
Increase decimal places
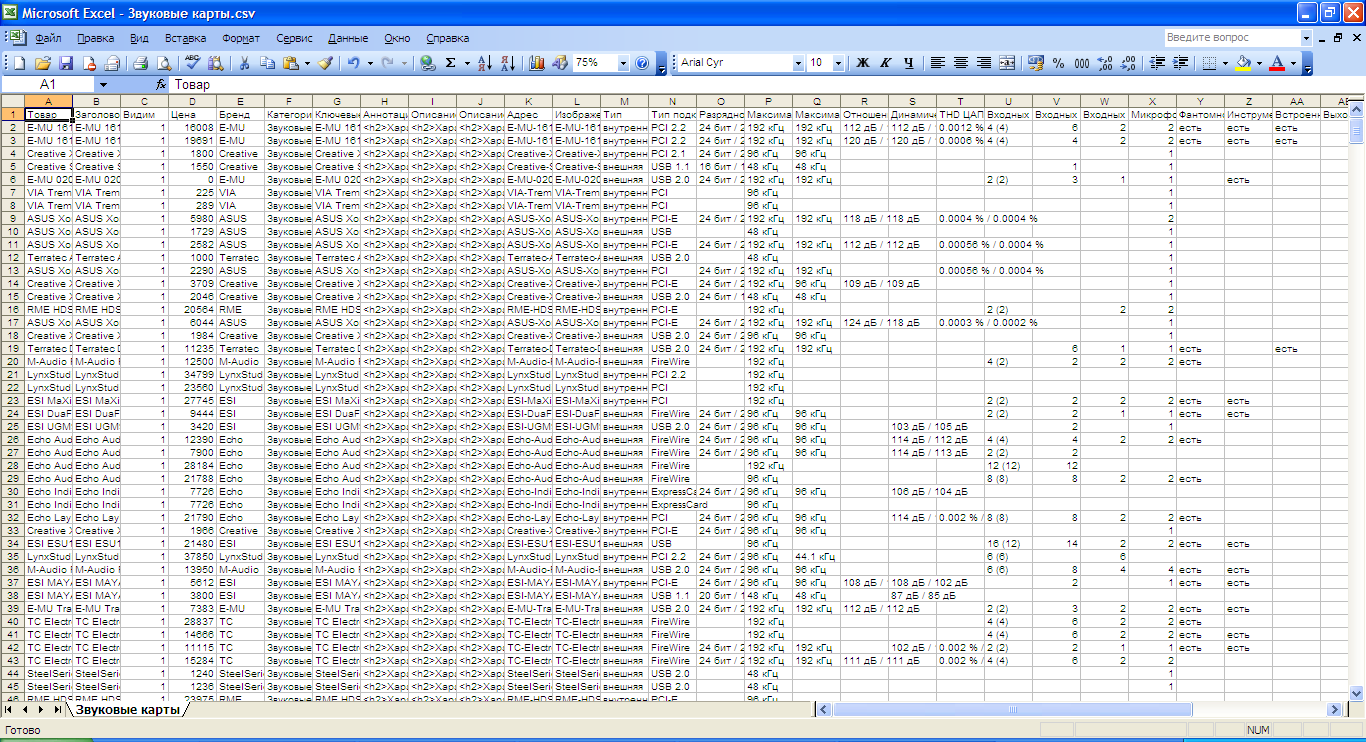click(1105, 63)
